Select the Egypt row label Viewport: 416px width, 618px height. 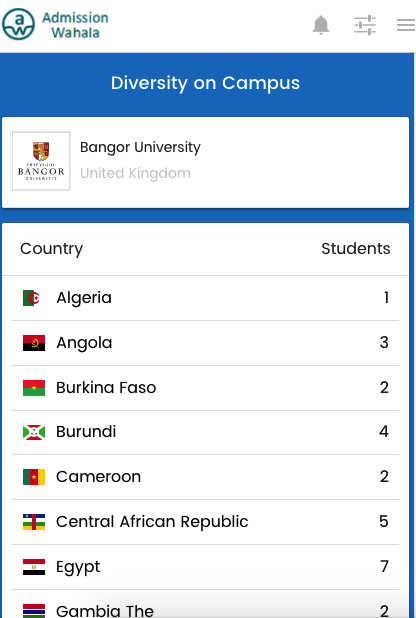[x=78, y=567]
